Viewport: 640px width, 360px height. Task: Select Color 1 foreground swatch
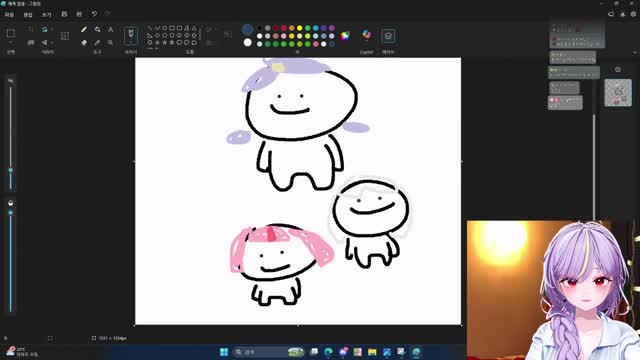tap(247, 29)
